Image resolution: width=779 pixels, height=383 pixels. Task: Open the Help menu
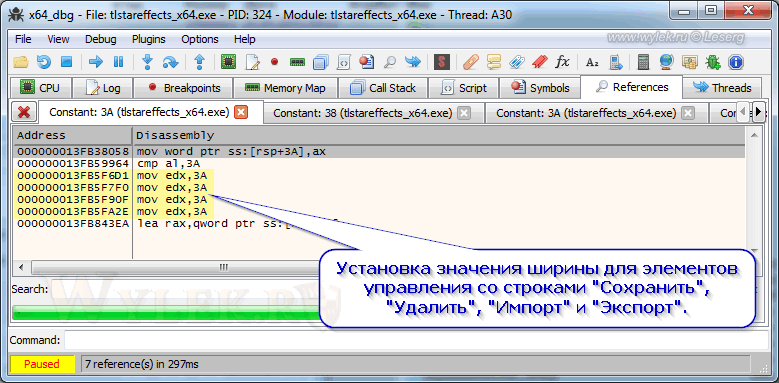click(x=244, y=39)
